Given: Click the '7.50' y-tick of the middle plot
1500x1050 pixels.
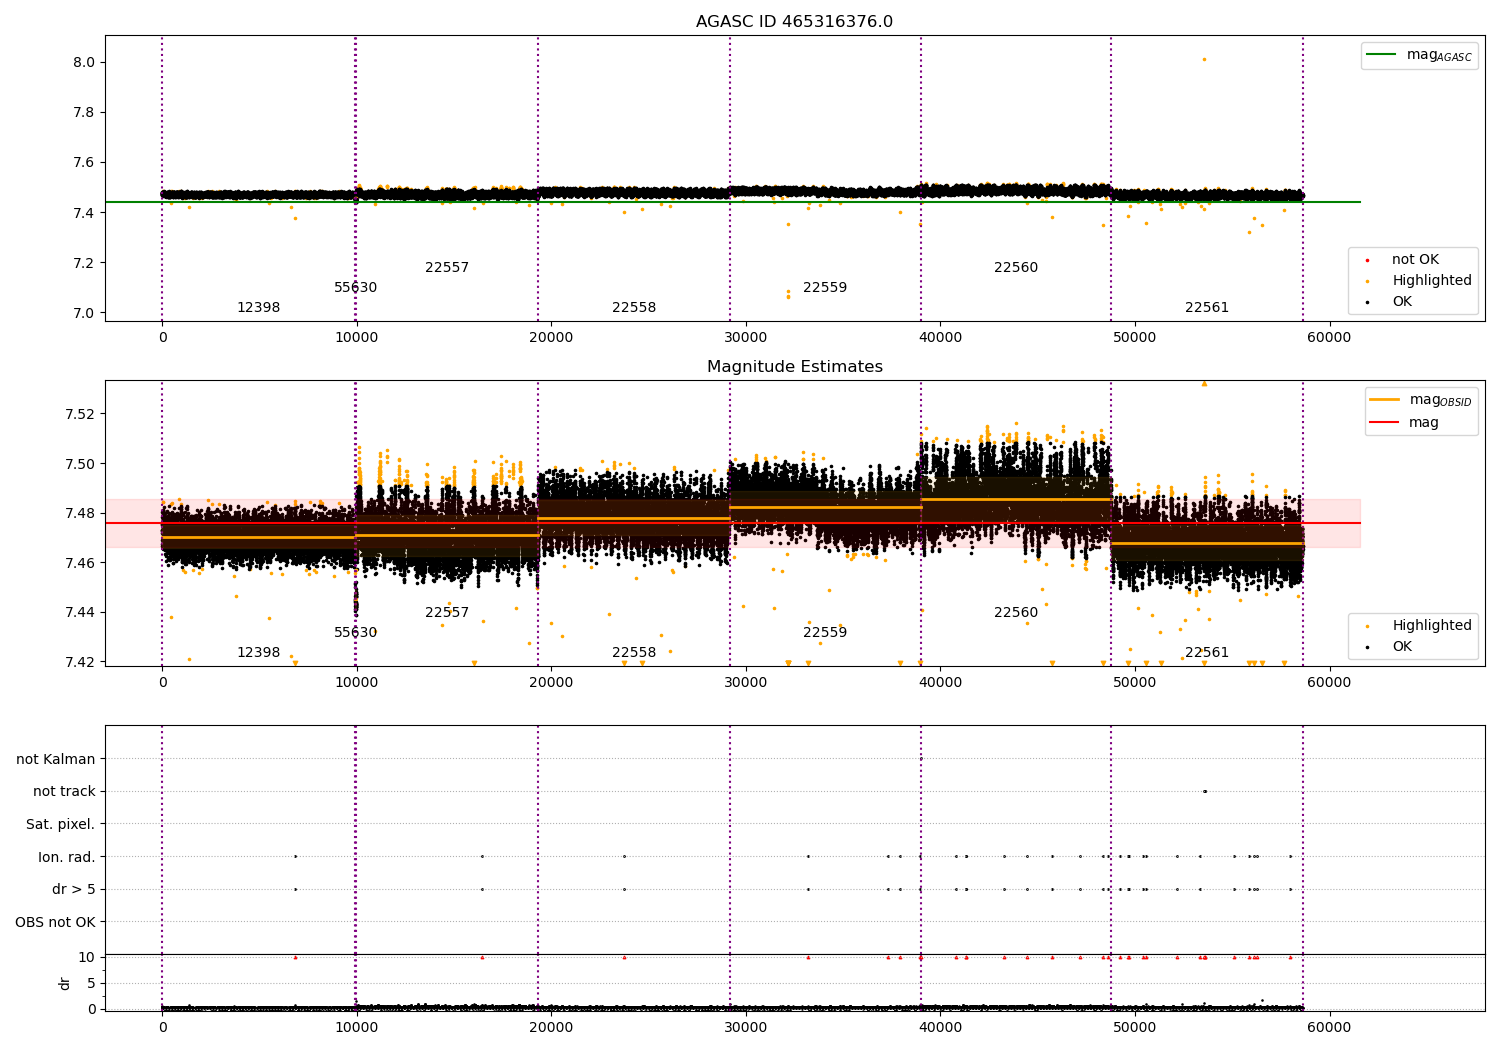Looking at the screenshot, I should click(x=80, y=464).
